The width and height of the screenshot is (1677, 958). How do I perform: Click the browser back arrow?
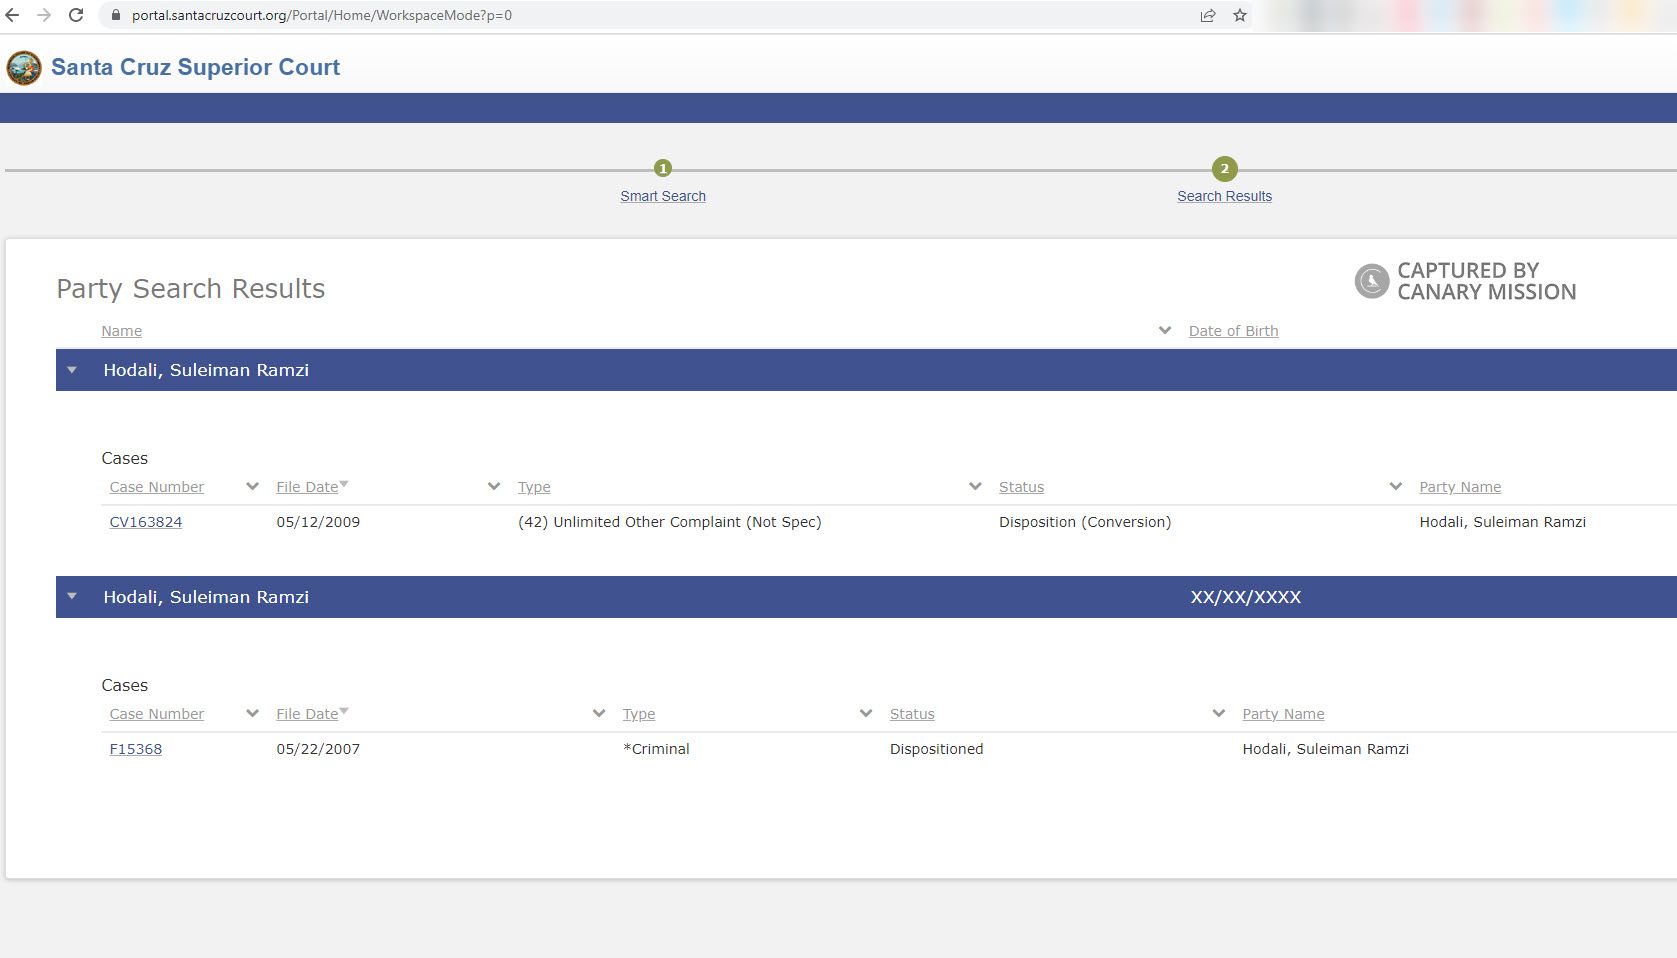pos(13,15)
